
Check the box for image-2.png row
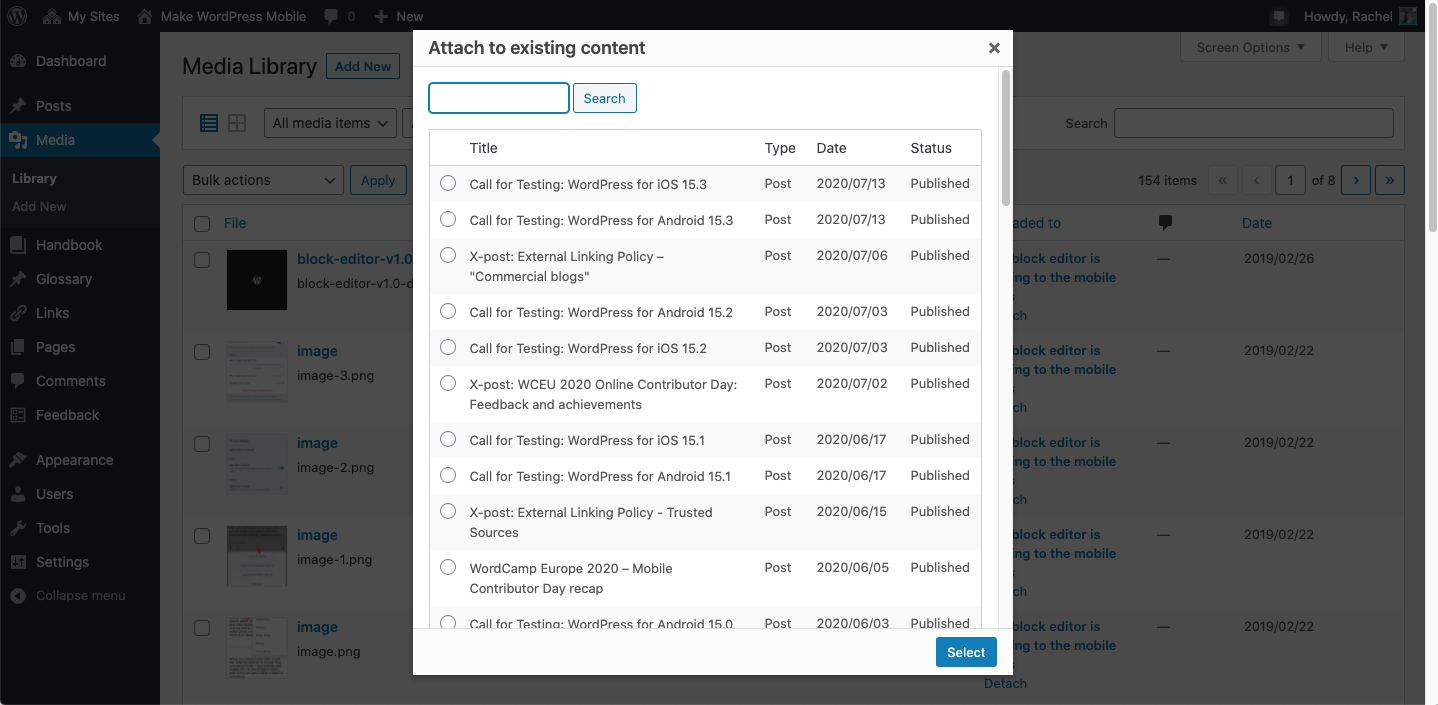202,444
